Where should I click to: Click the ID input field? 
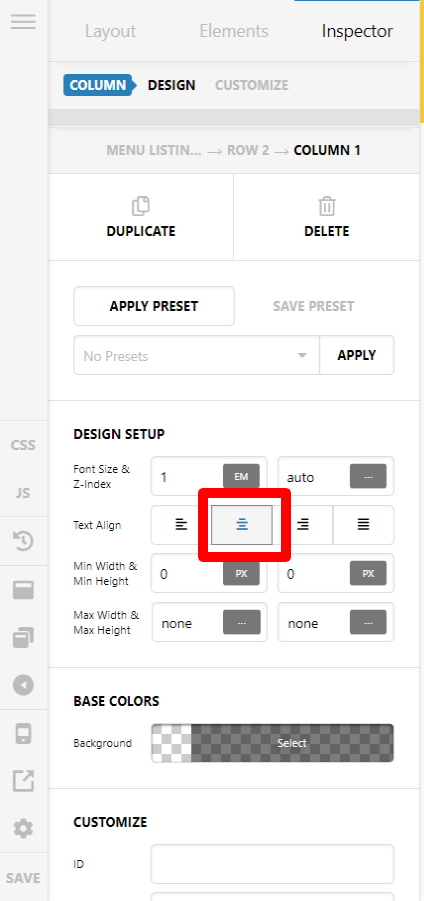(x=272, y=864)
